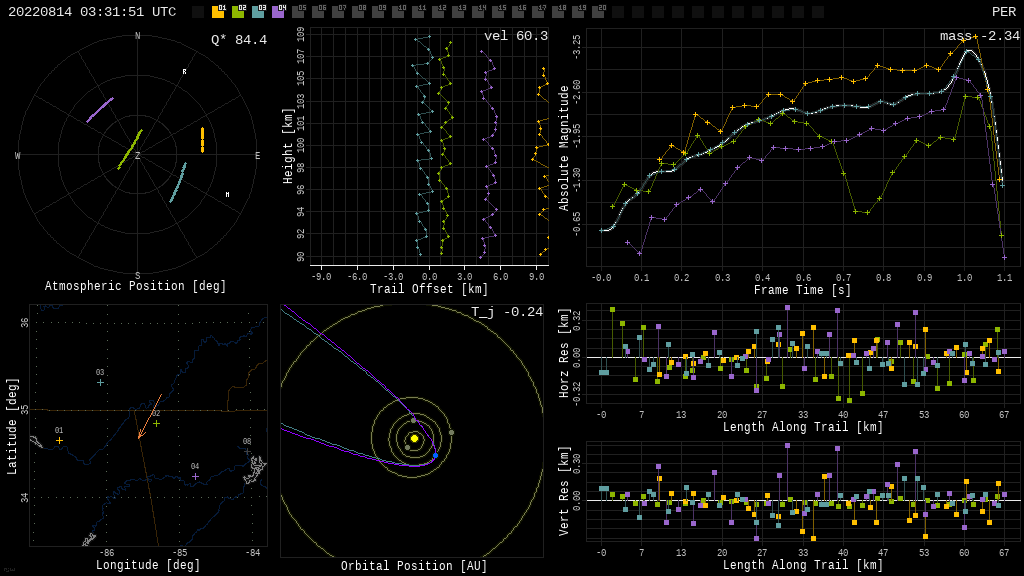The height and width of the screenshot is (576, 1024).
Task: Click the green station 02 swatch
Action: pyautogui.click(x=238, y=12)
